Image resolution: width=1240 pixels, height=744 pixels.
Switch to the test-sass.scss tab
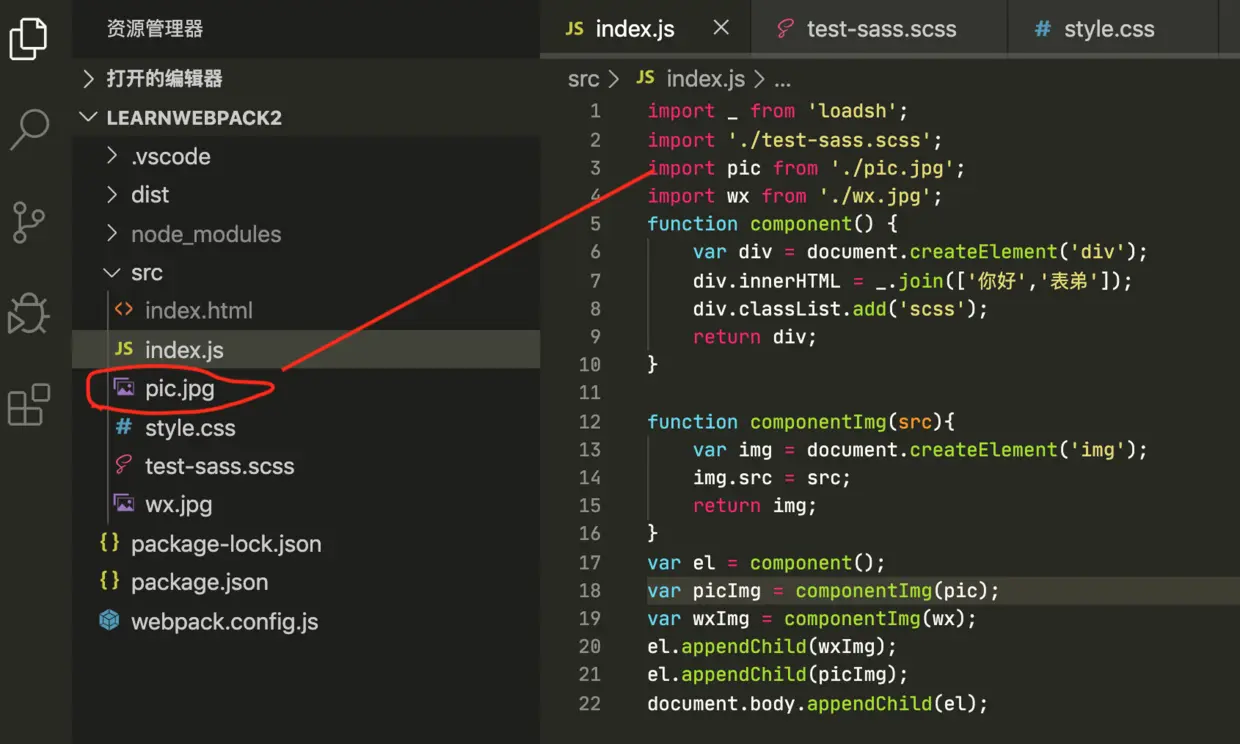pos(879,29)
